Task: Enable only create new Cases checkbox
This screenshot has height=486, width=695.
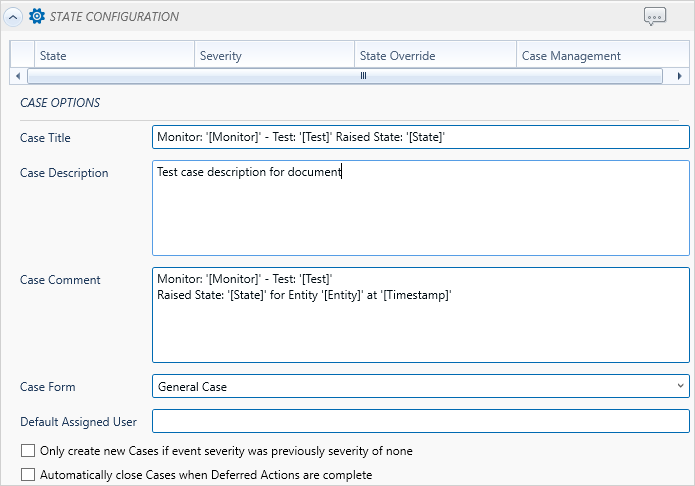Action: click(28, 451)
